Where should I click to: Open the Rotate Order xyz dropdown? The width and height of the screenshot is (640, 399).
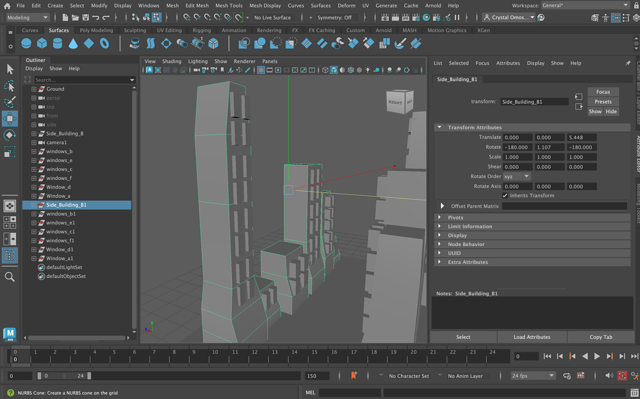516,176
